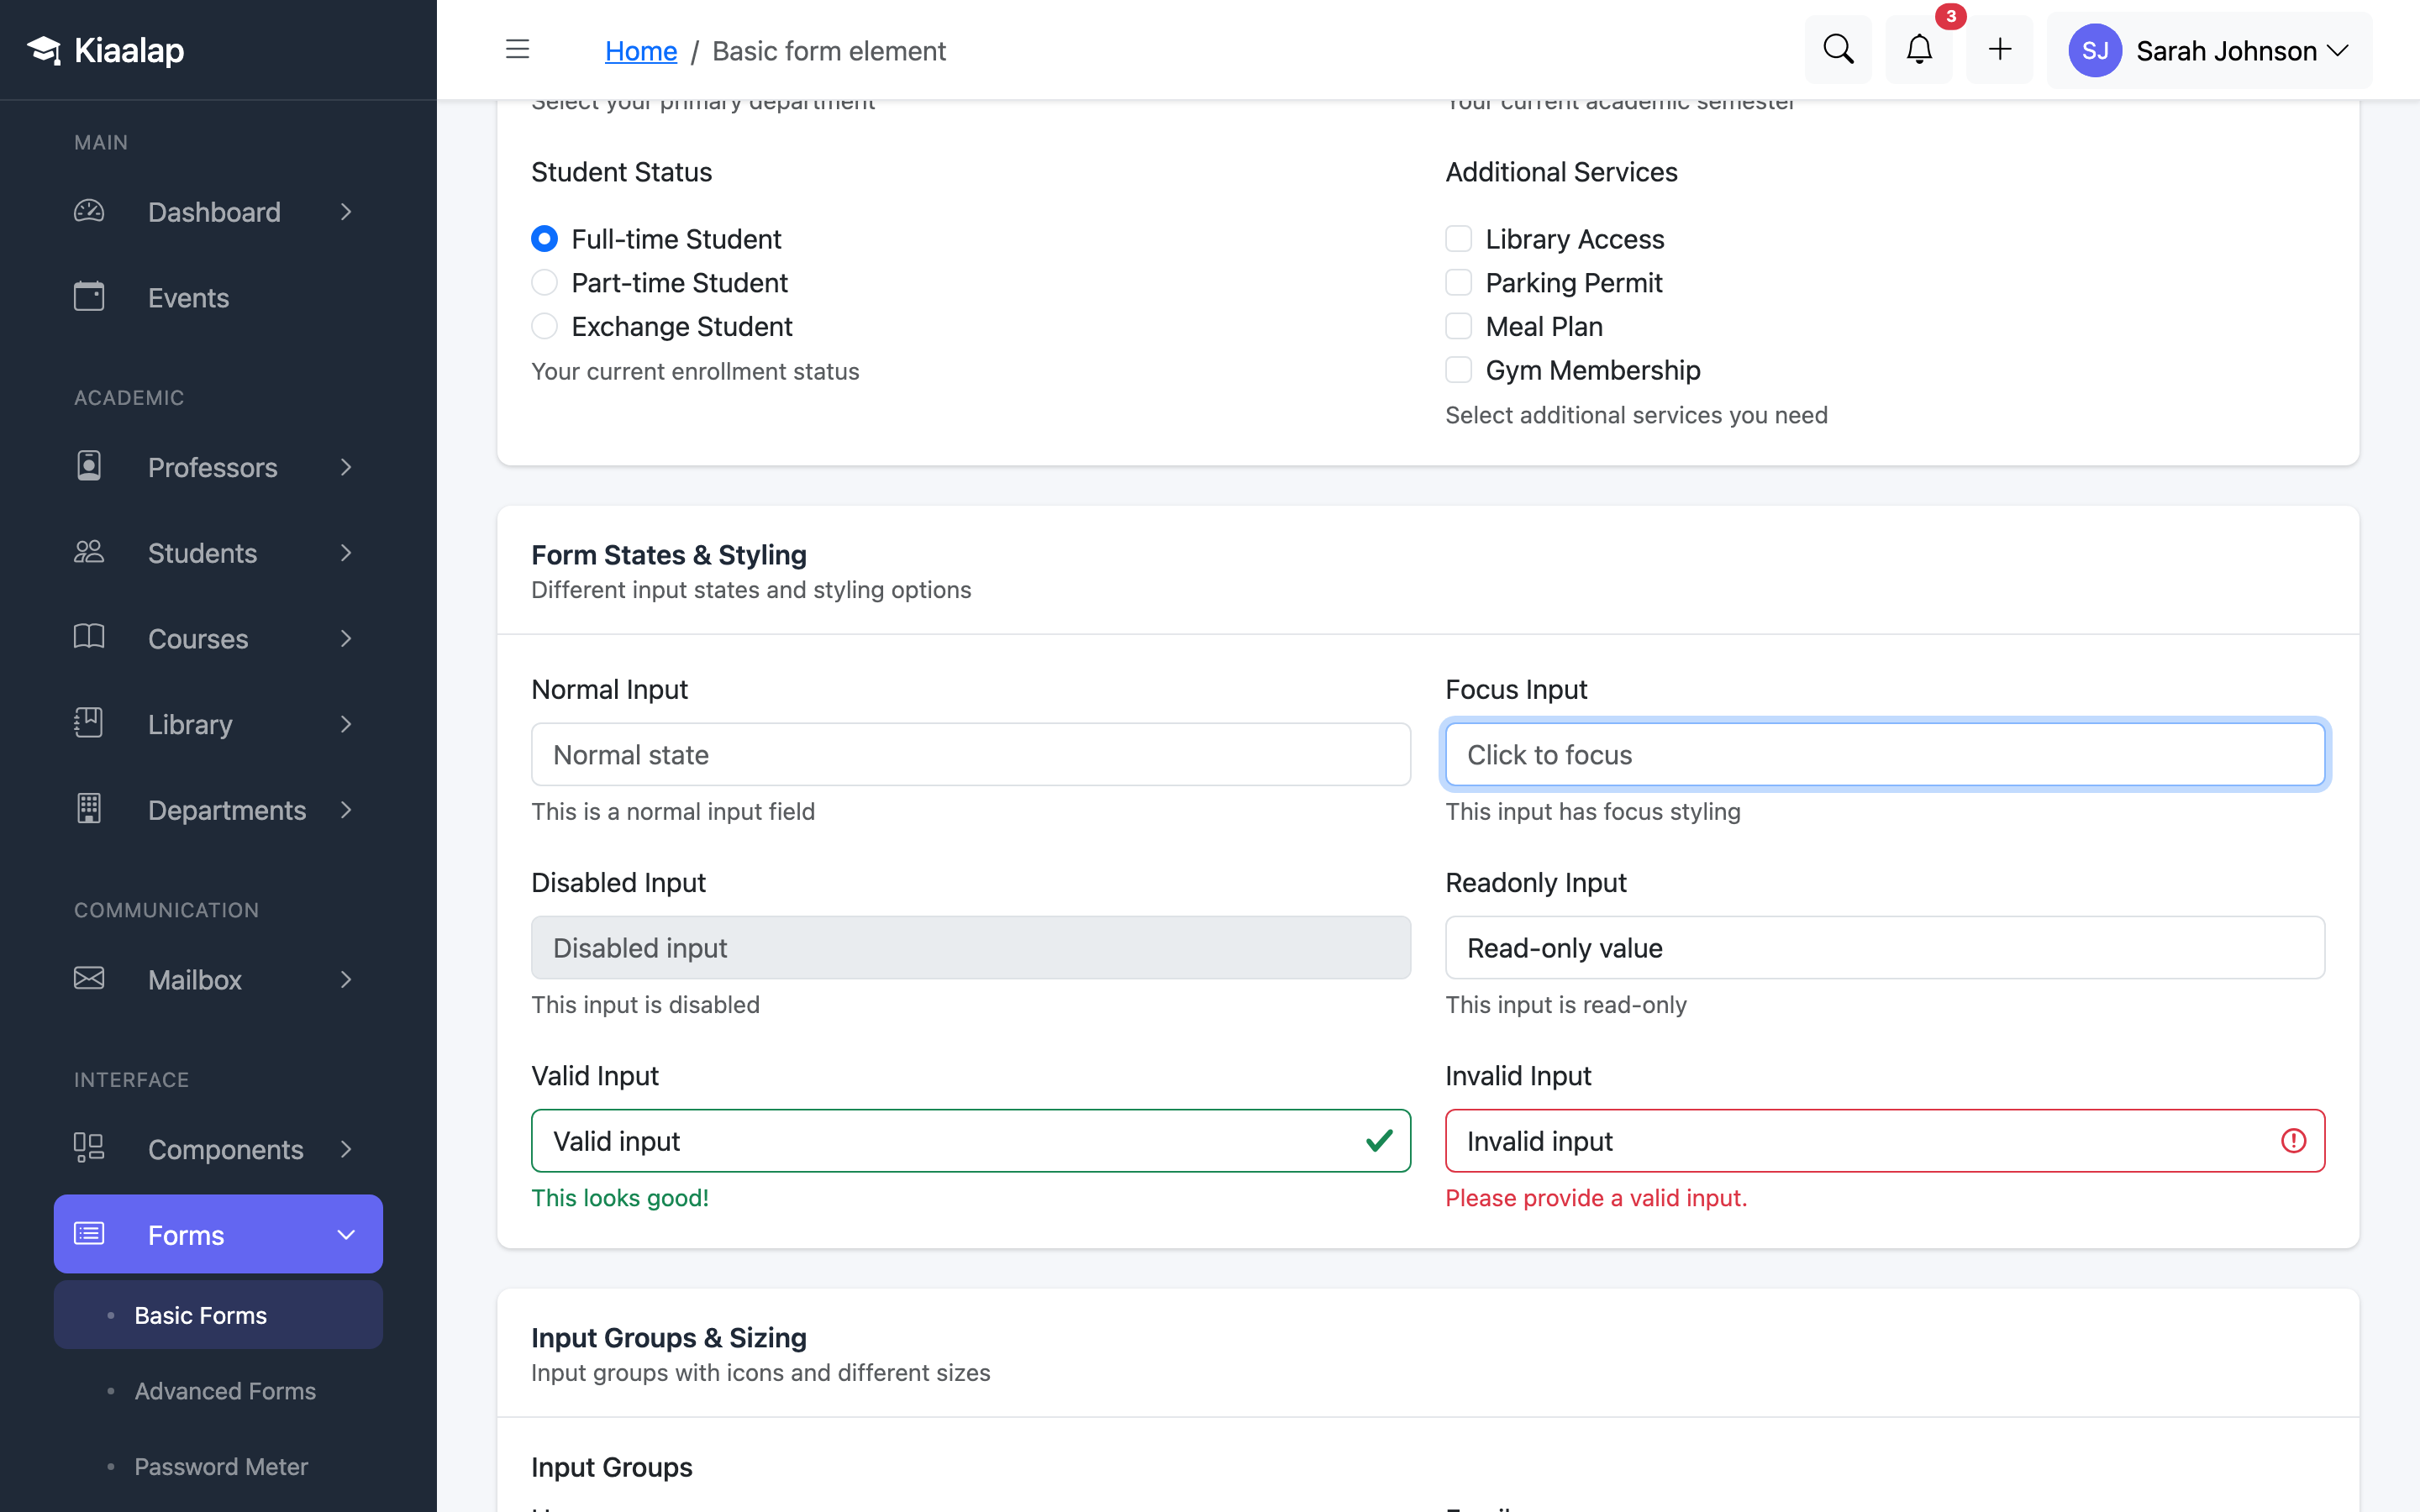Image resolution: width=2420 pixels, height=1512 pixels.
Task: Select Exchange Student radio button
Action: pyautogui.click(x=544, y=326)
